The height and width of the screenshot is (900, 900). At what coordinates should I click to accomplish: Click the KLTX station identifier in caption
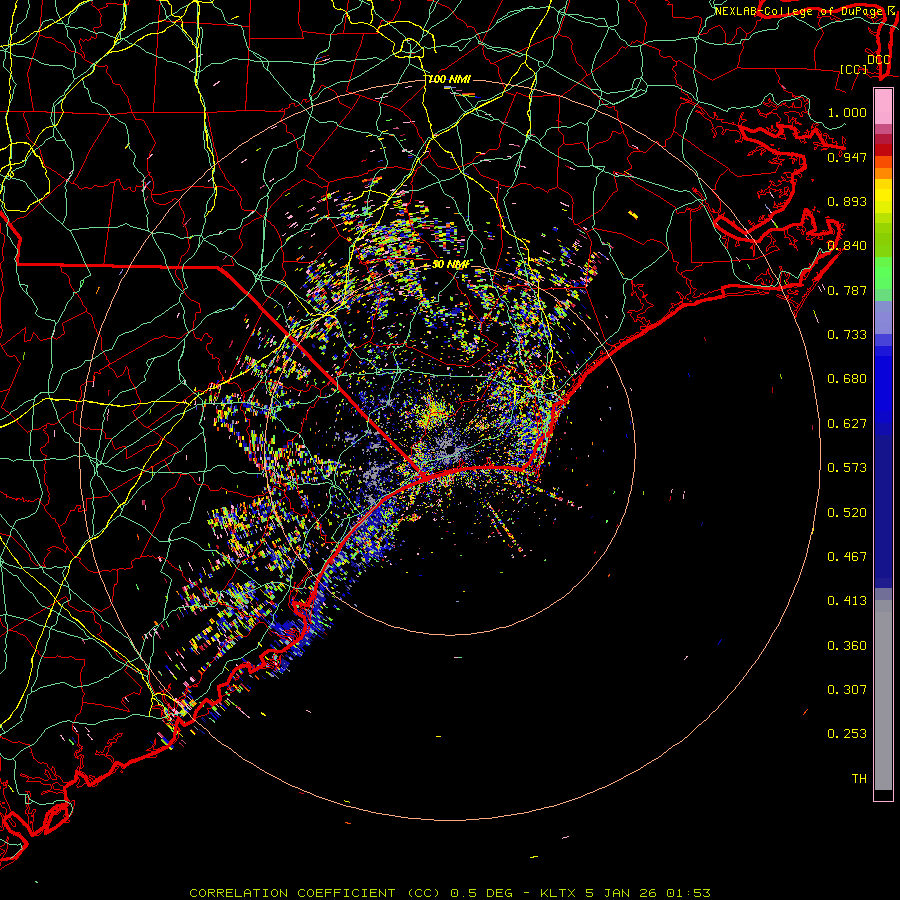point(558,893)
